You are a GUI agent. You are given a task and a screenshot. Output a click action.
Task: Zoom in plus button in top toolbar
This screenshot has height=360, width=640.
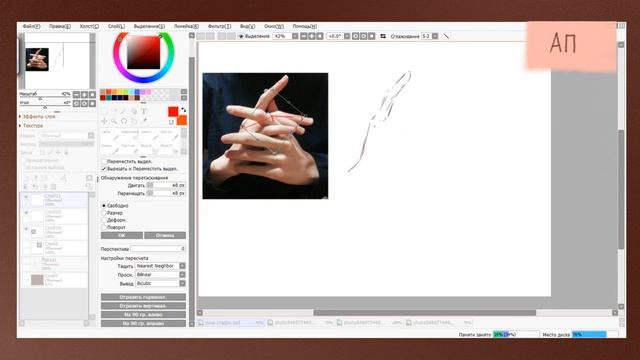click(312, 36)
